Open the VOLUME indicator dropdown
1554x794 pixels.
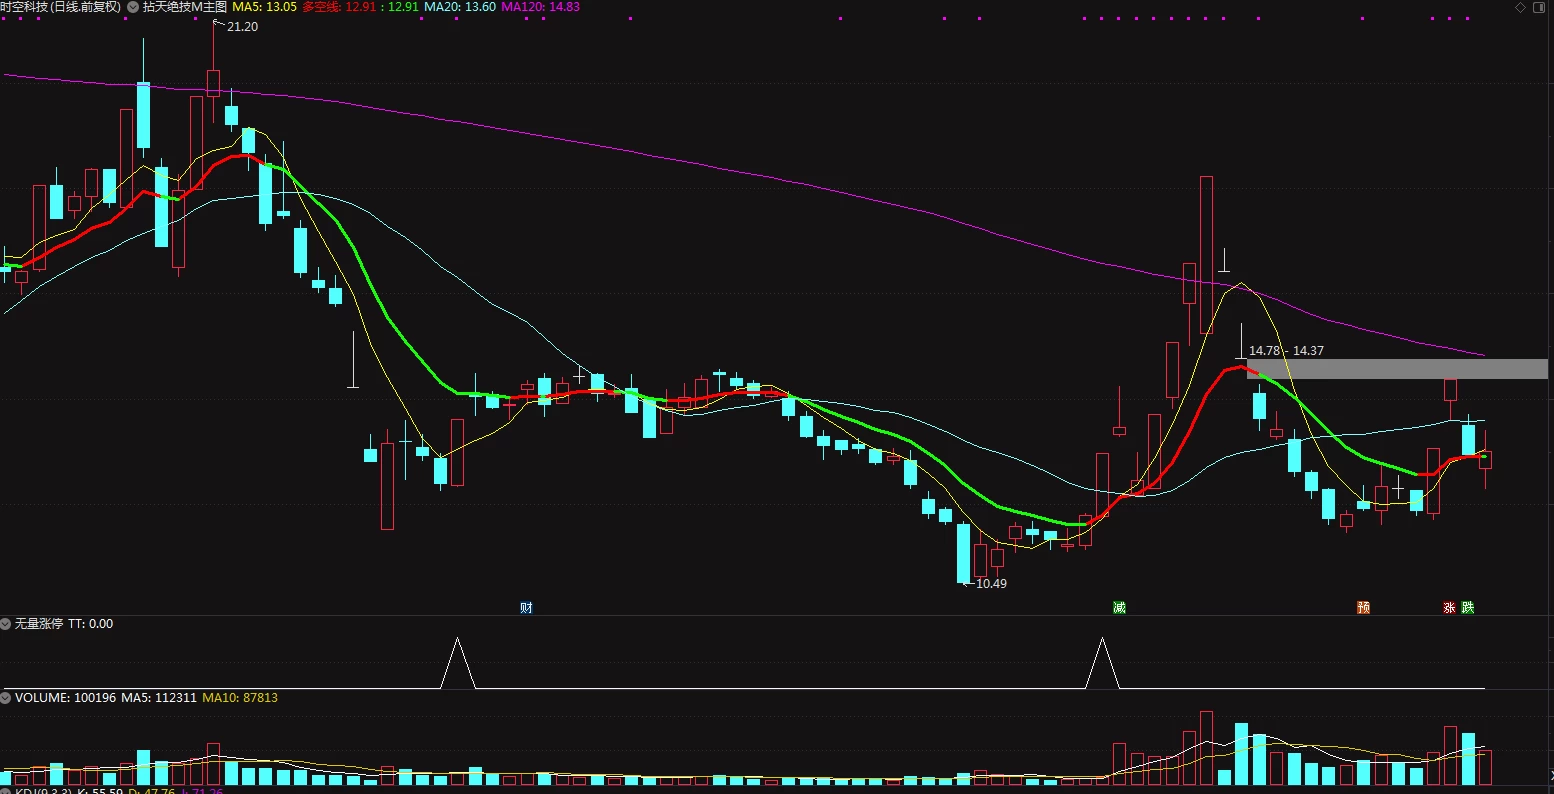point(6,698)
